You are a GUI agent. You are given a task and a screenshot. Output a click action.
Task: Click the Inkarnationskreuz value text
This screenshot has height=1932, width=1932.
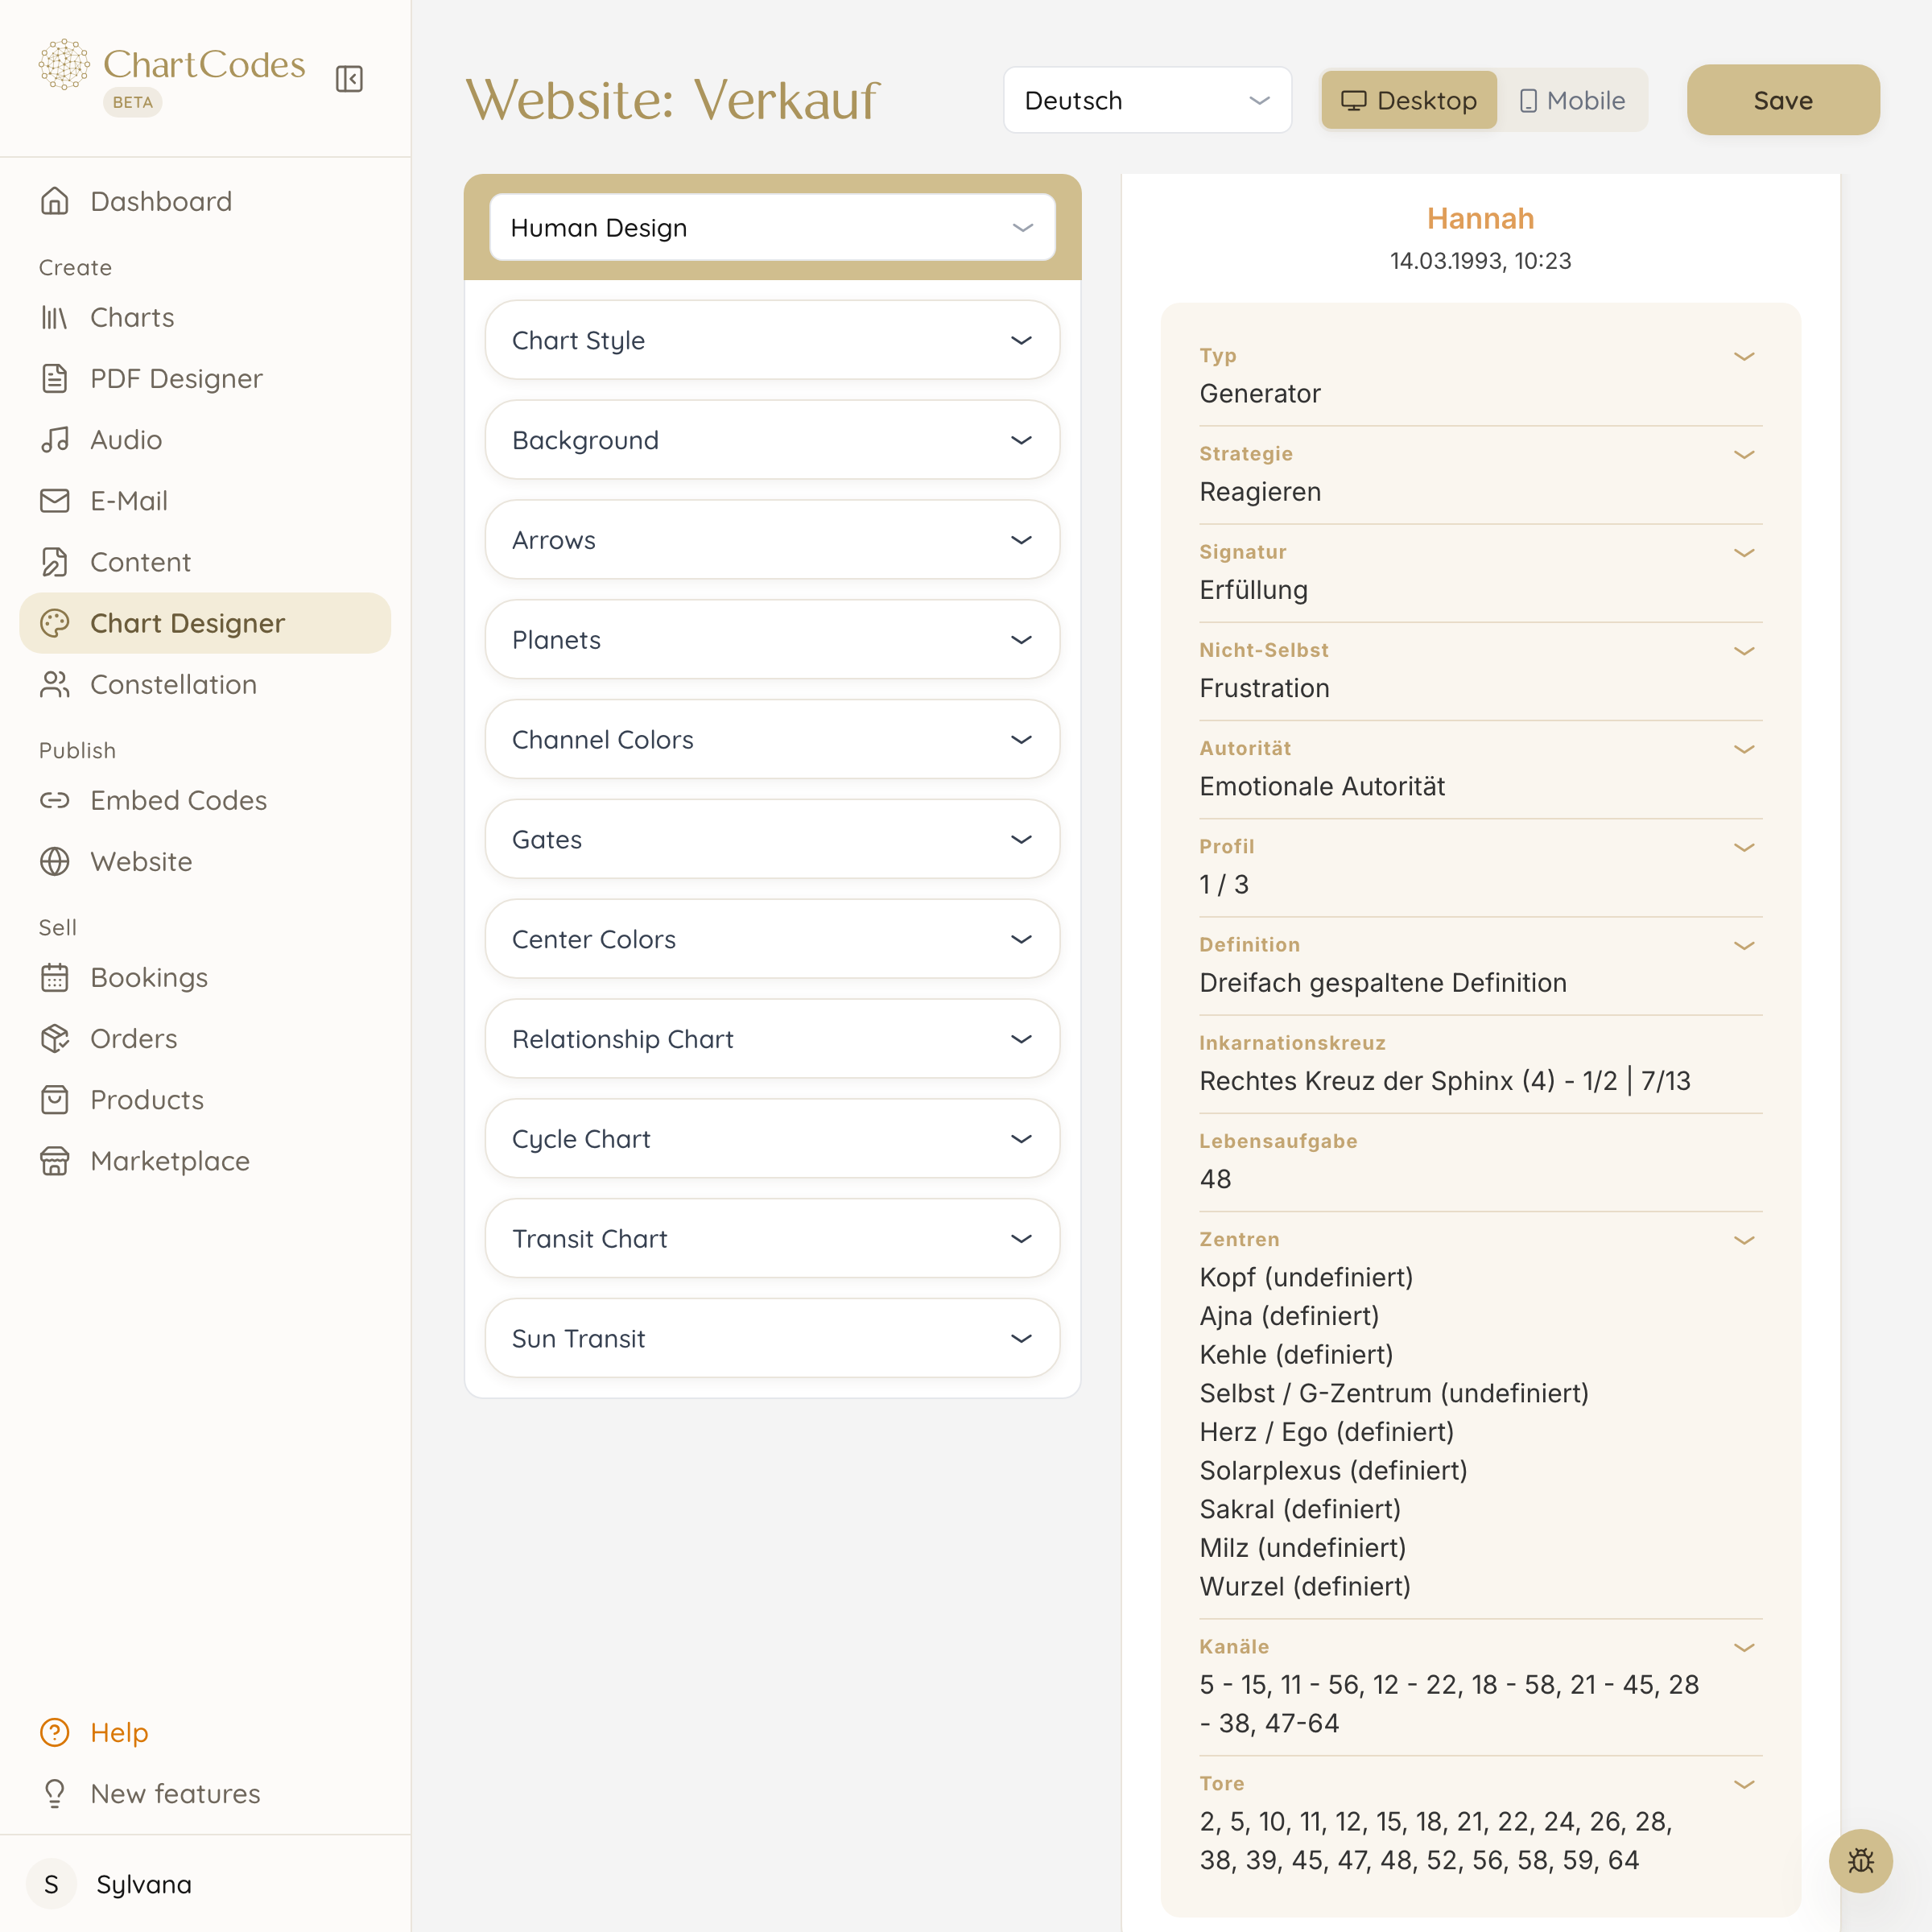pyautogui.click(x=1445, y=1081)
